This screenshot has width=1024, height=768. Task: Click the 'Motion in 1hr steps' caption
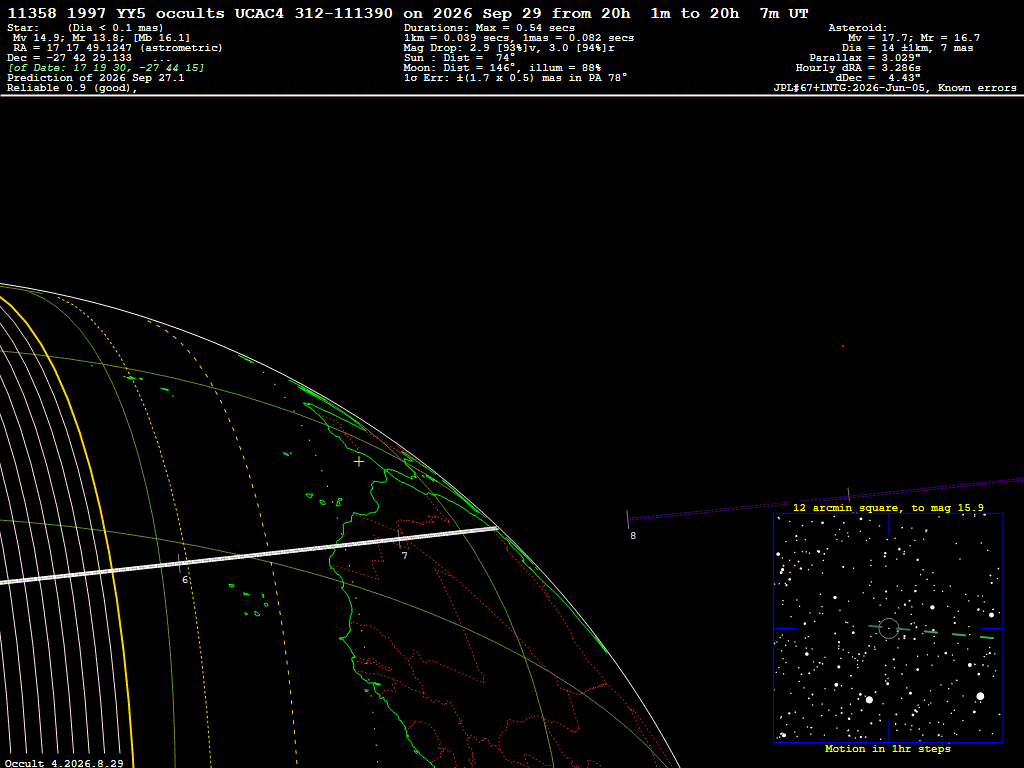pyautogui.click(x=888, y=748)
